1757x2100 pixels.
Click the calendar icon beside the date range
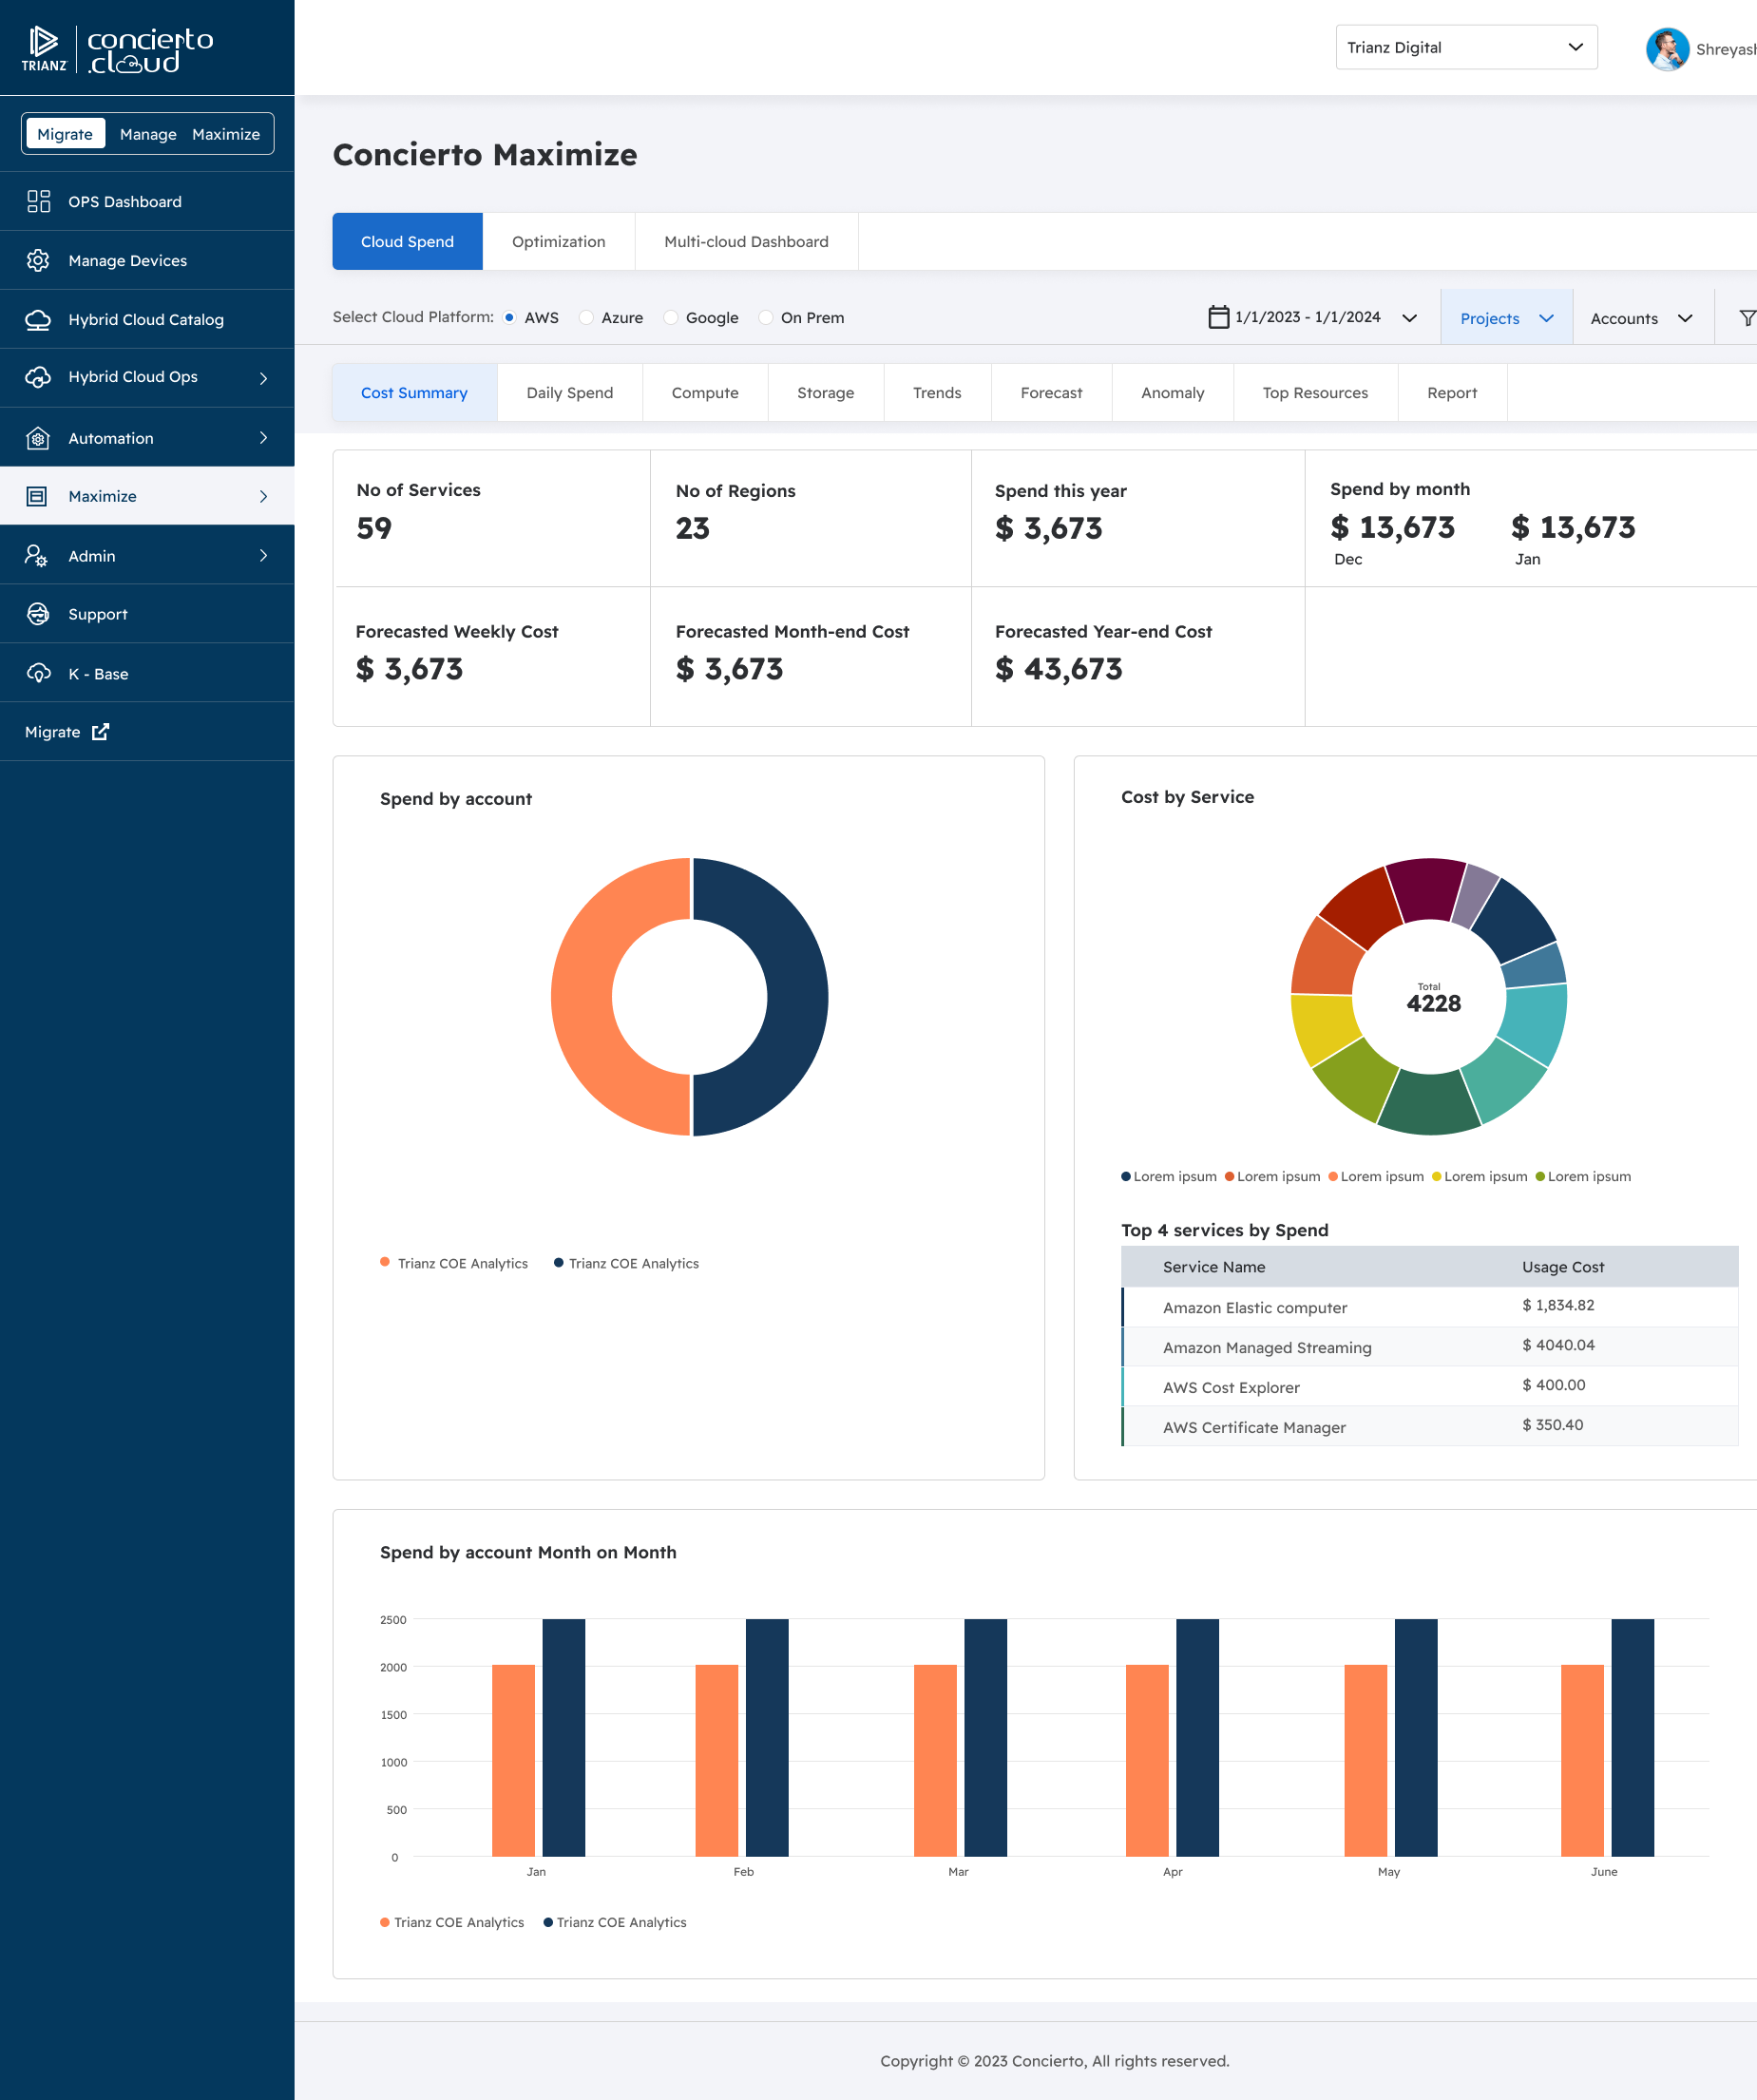tap(1217, 317)
